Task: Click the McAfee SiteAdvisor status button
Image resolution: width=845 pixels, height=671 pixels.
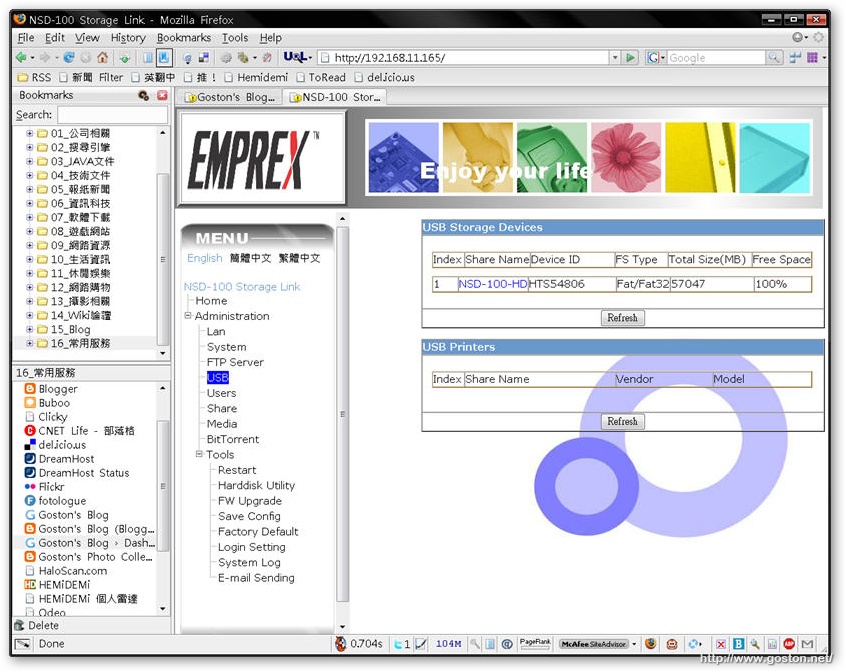Action: click(x=594, y=644)
